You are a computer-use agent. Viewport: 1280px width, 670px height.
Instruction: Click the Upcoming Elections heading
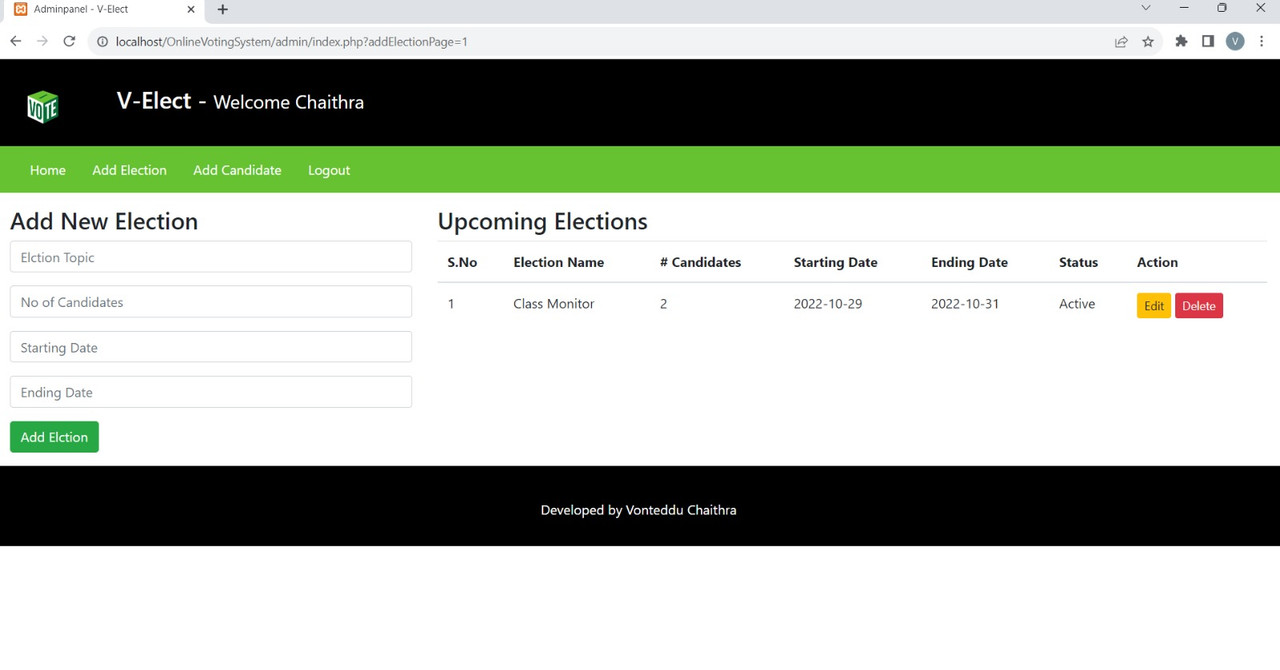[542, 221]
